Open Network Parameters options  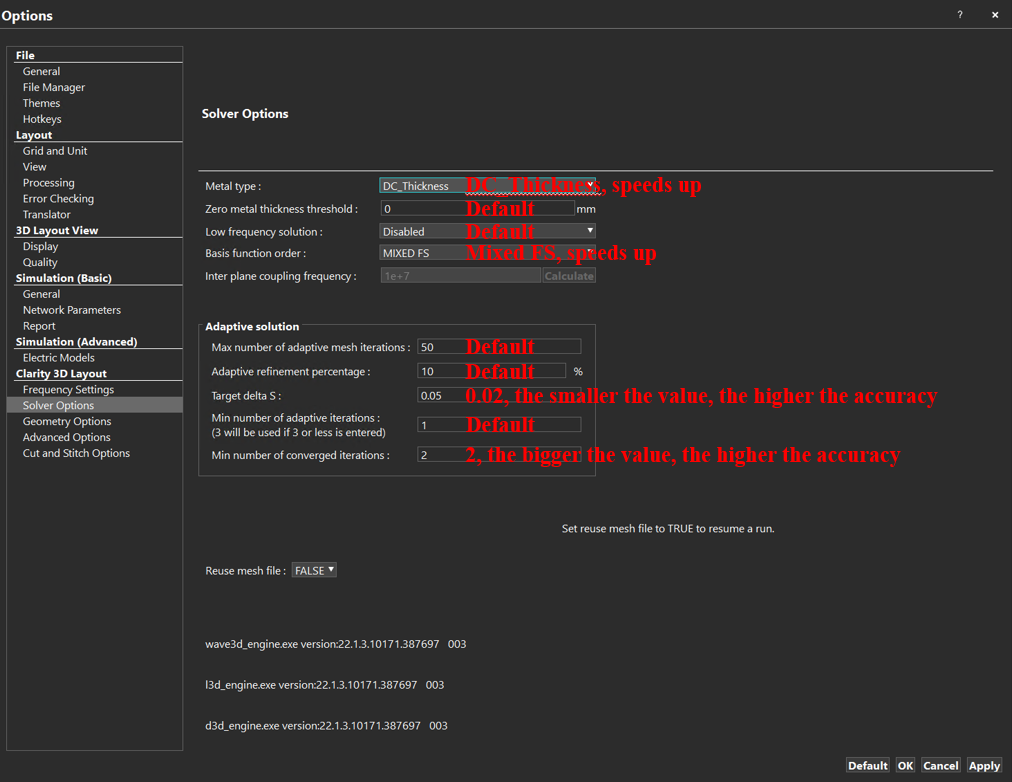[72, 310]
